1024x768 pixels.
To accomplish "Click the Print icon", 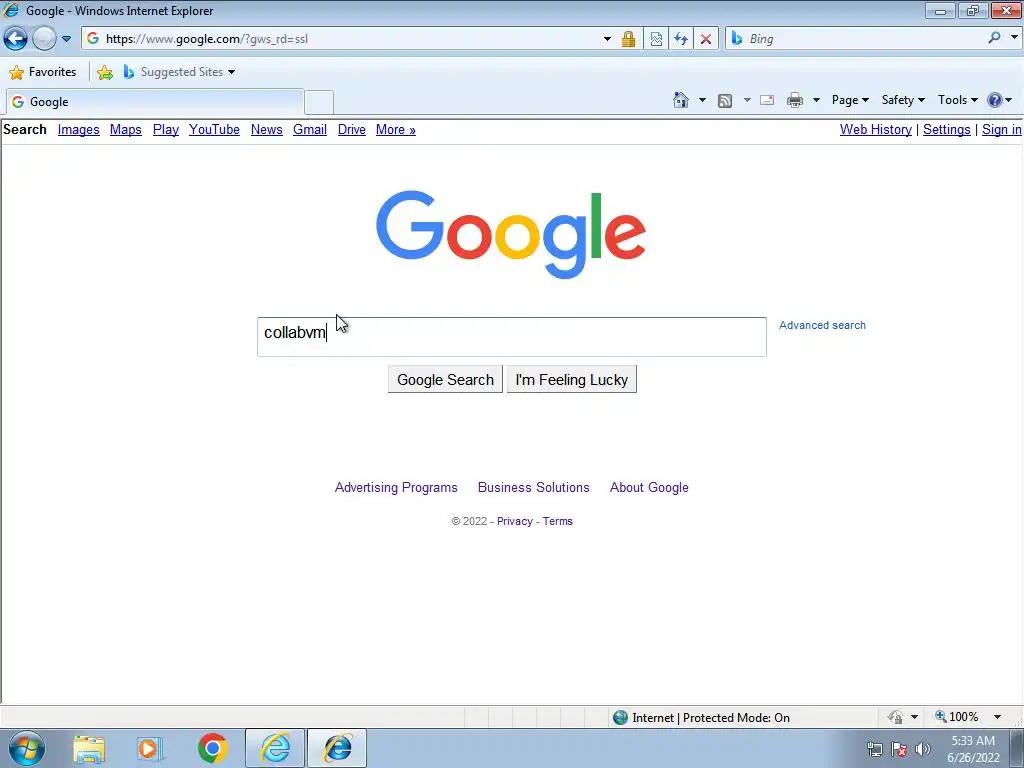I will 795,101.
